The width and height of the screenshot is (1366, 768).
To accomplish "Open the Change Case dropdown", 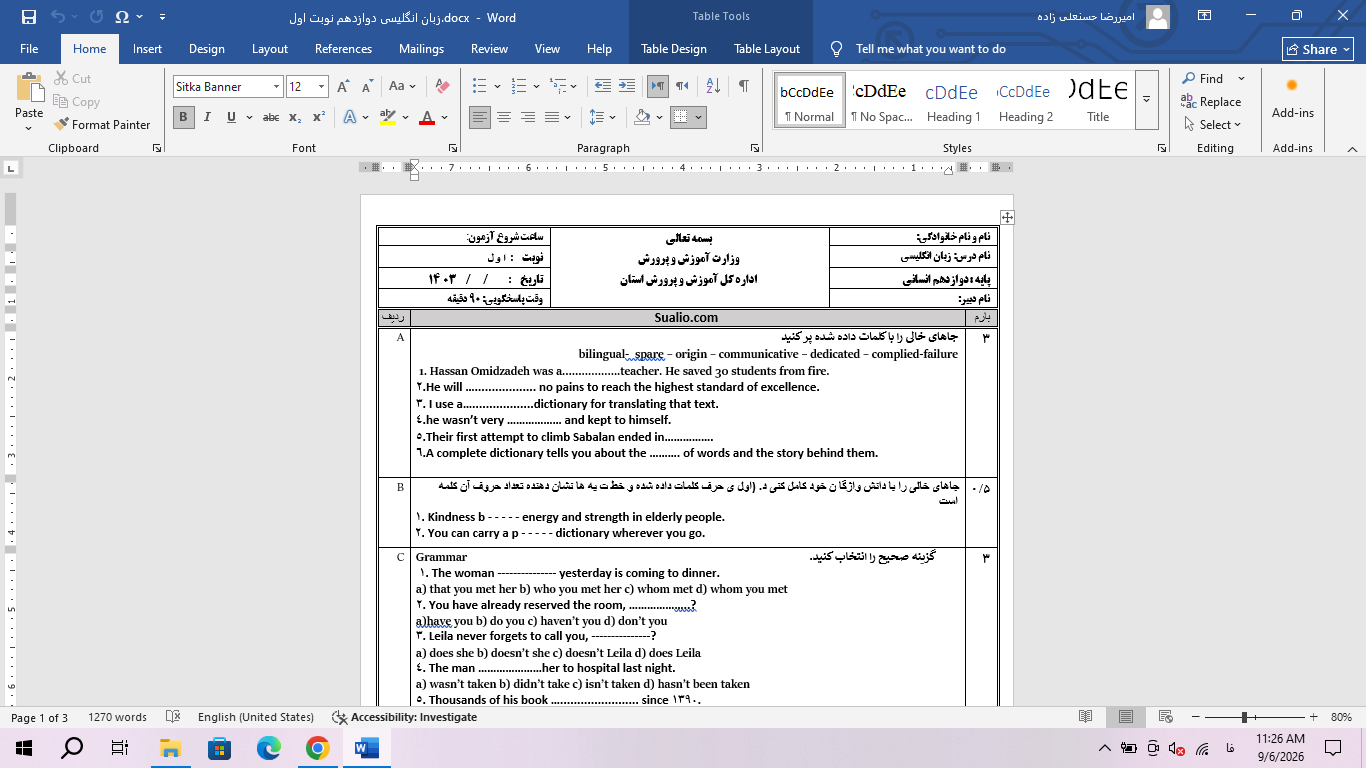I will 402,87.
